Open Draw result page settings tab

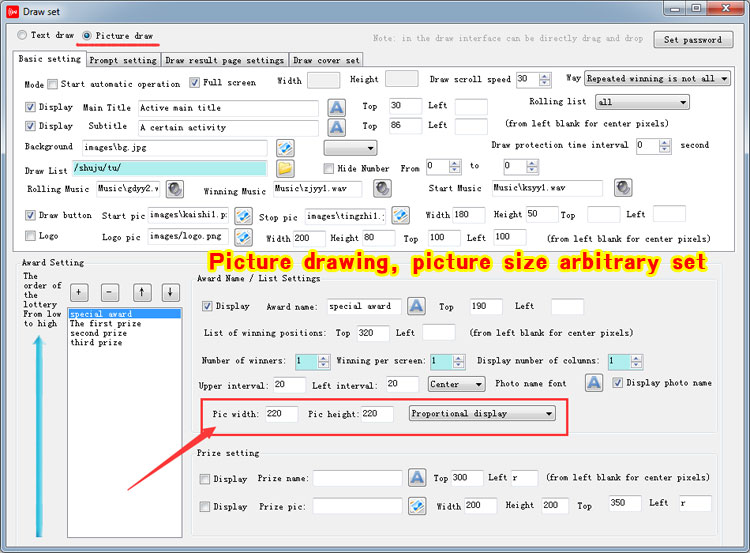pos(225,60)
